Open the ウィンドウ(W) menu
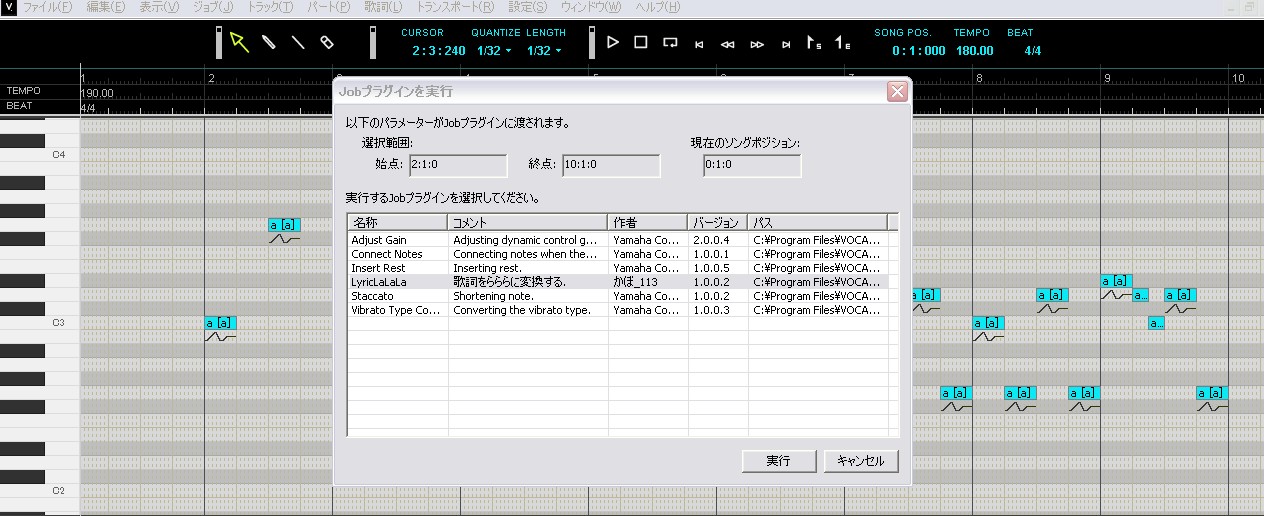 pyautogui.click(x=590, y=7)
